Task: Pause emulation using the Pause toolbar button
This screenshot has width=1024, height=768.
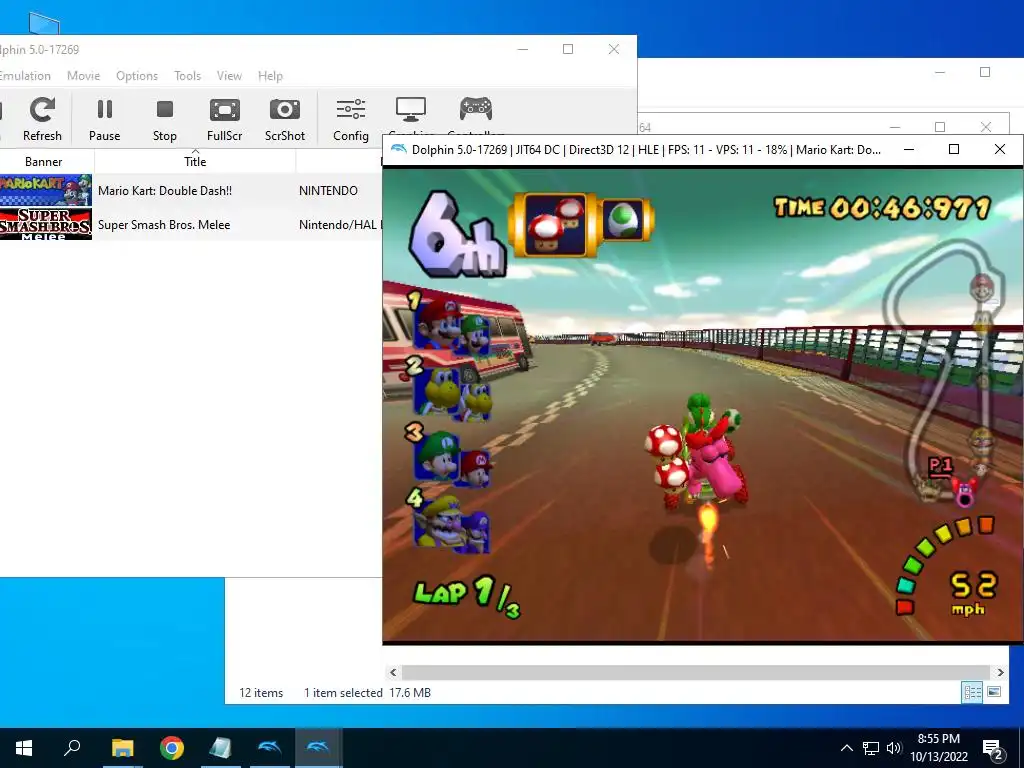Action: click(x=104, y=119)
